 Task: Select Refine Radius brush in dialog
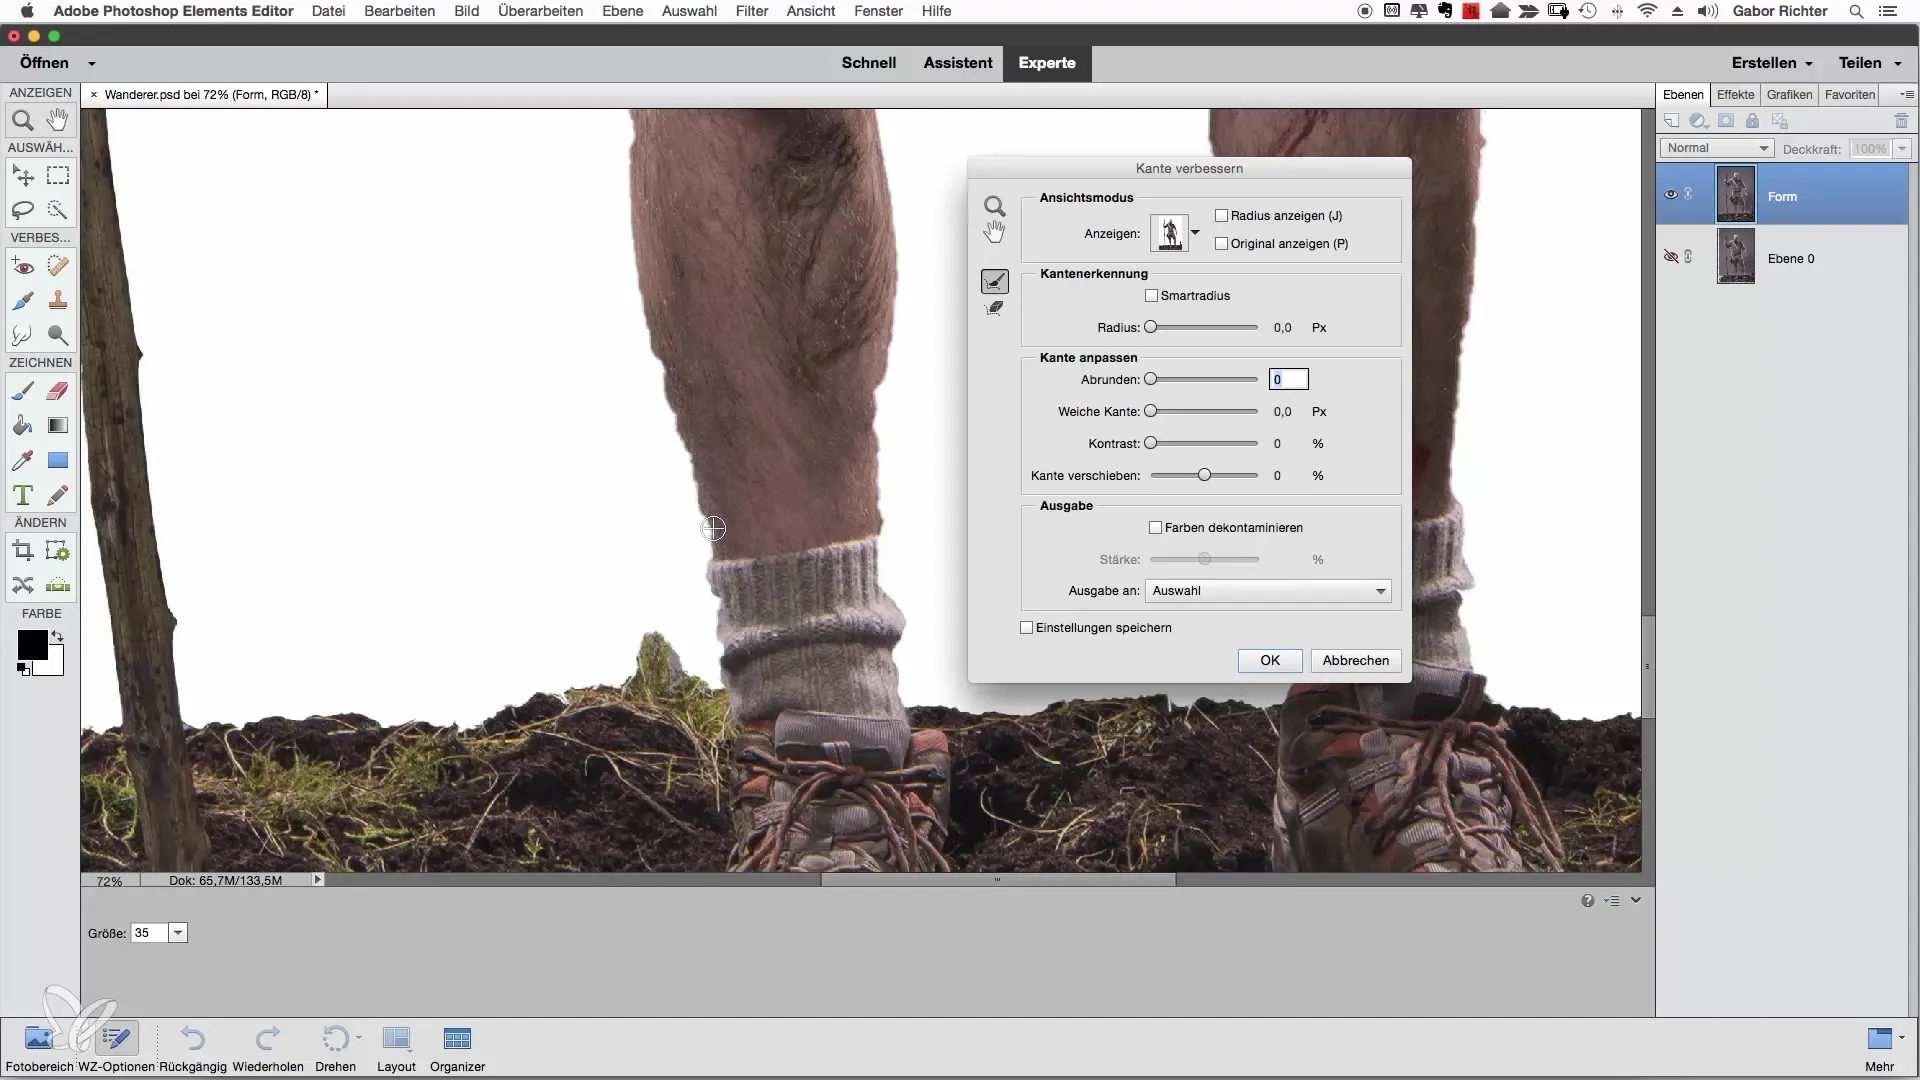coord(994,282)
